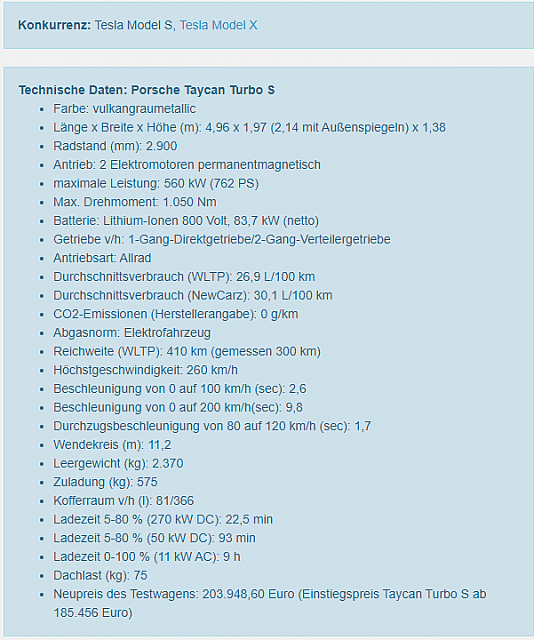Click the Höchstgeschwindigkeit 260 km/h line
This screenshot has height=640, width=534.
pos(145,370)
